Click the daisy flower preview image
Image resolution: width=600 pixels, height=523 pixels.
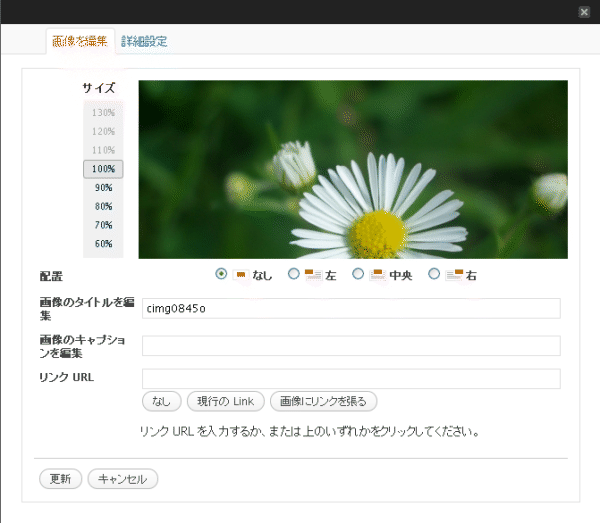pyautogui.click(x=353, y=169)
